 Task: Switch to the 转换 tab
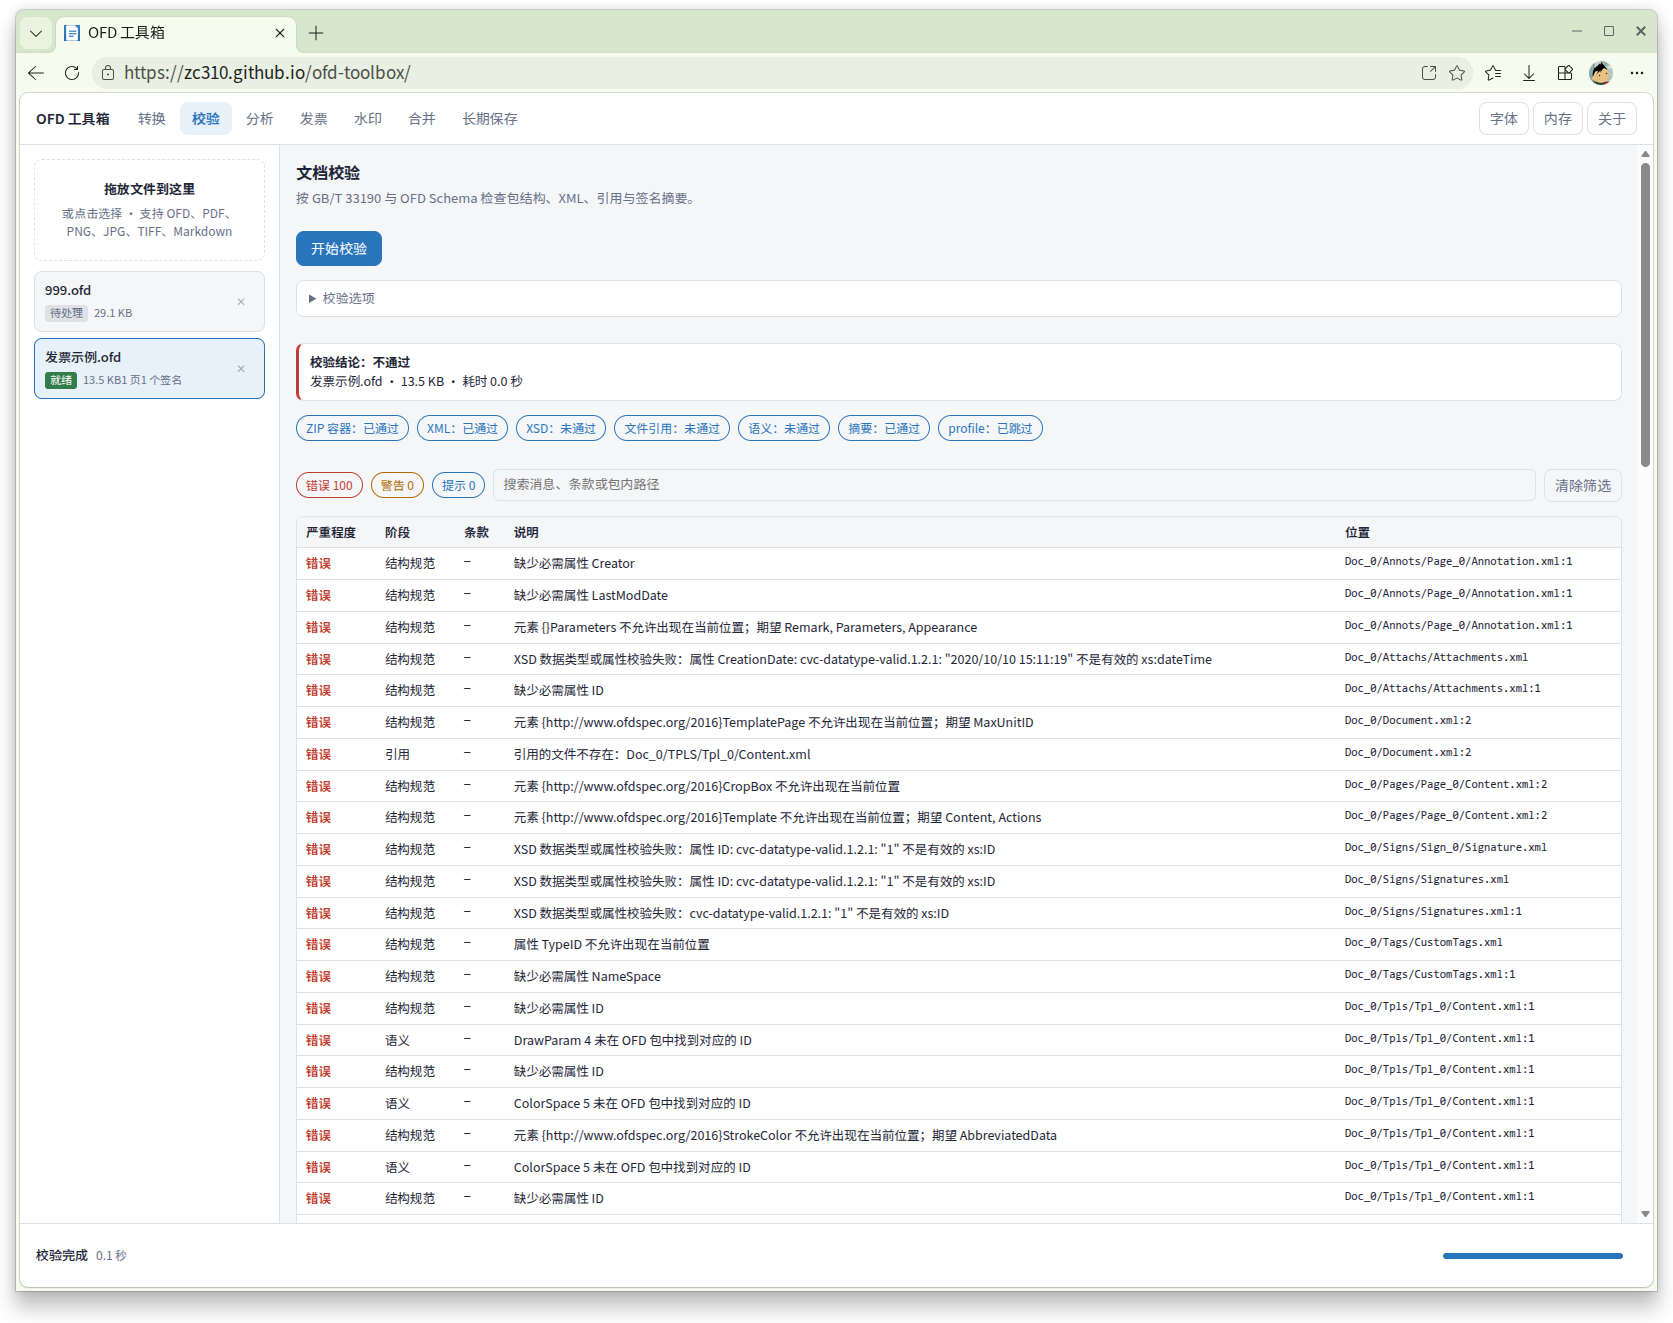pos(152,119)
